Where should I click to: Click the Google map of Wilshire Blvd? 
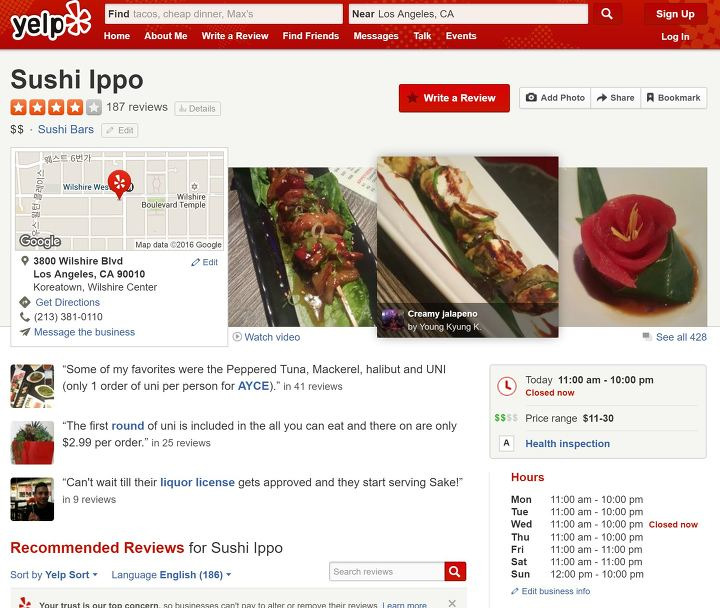point(119,200)
